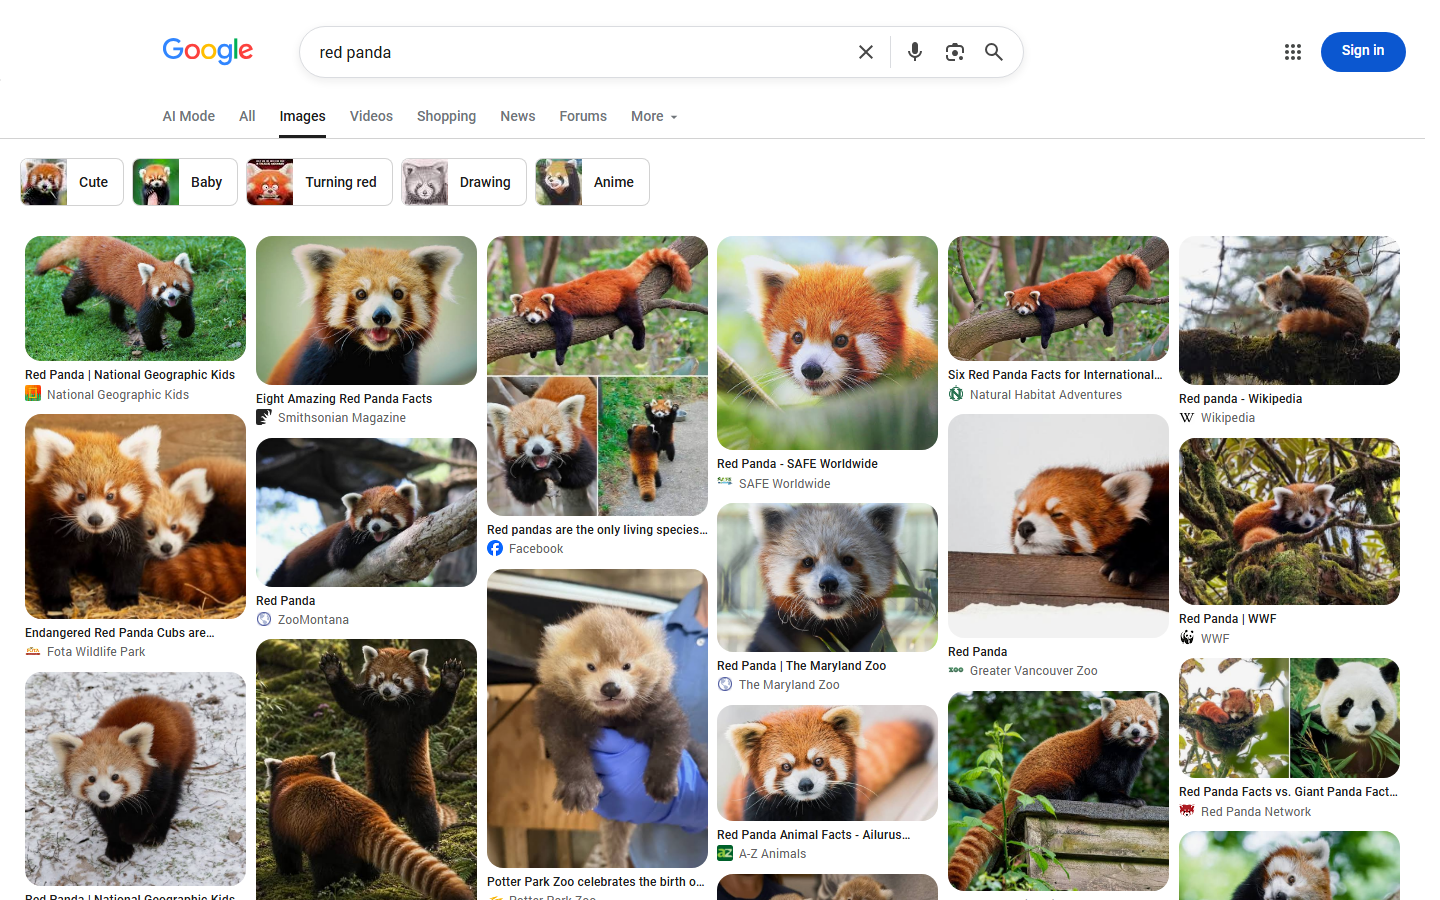Filter results by the Cute chip
This screenshot has width=1440, height=900.
click(72, 182)
